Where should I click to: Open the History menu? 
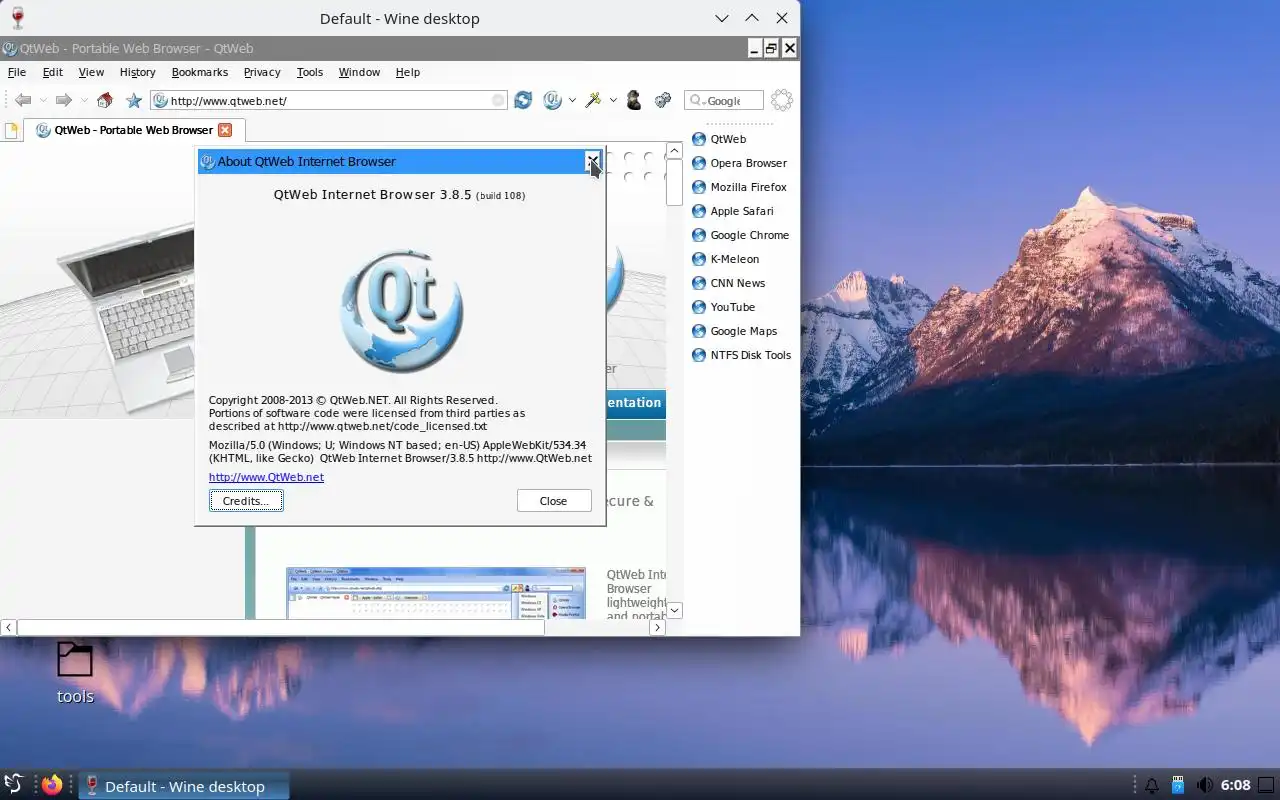(138, 72)
